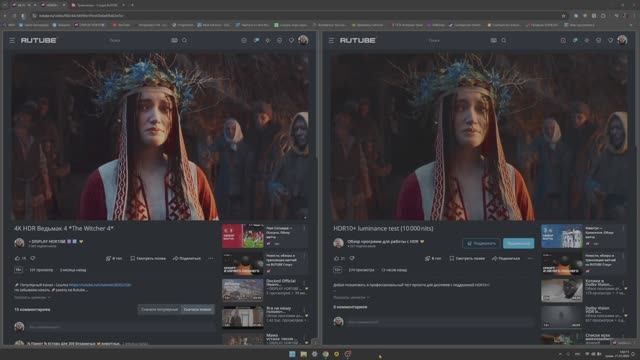
Task: Open the profile avatar in right RUTUBE header
Action: (622, 40)
